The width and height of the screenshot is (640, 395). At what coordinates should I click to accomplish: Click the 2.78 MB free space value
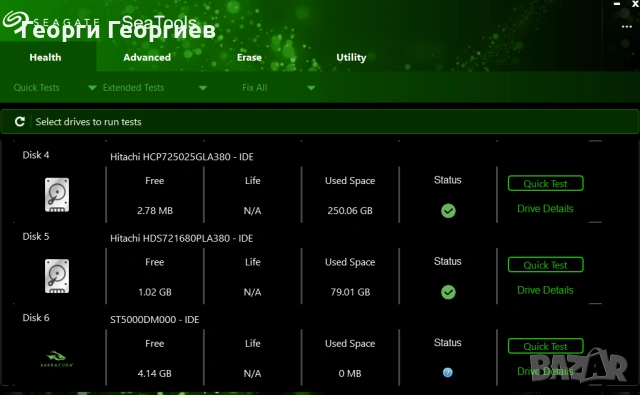(155, 211)
